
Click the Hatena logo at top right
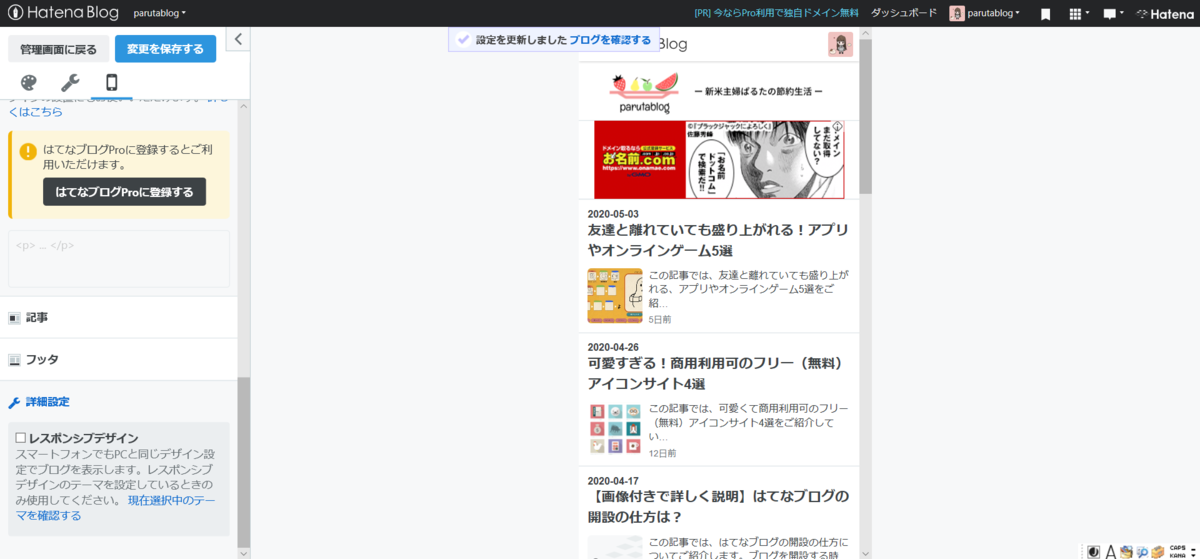pos(1165,14)
